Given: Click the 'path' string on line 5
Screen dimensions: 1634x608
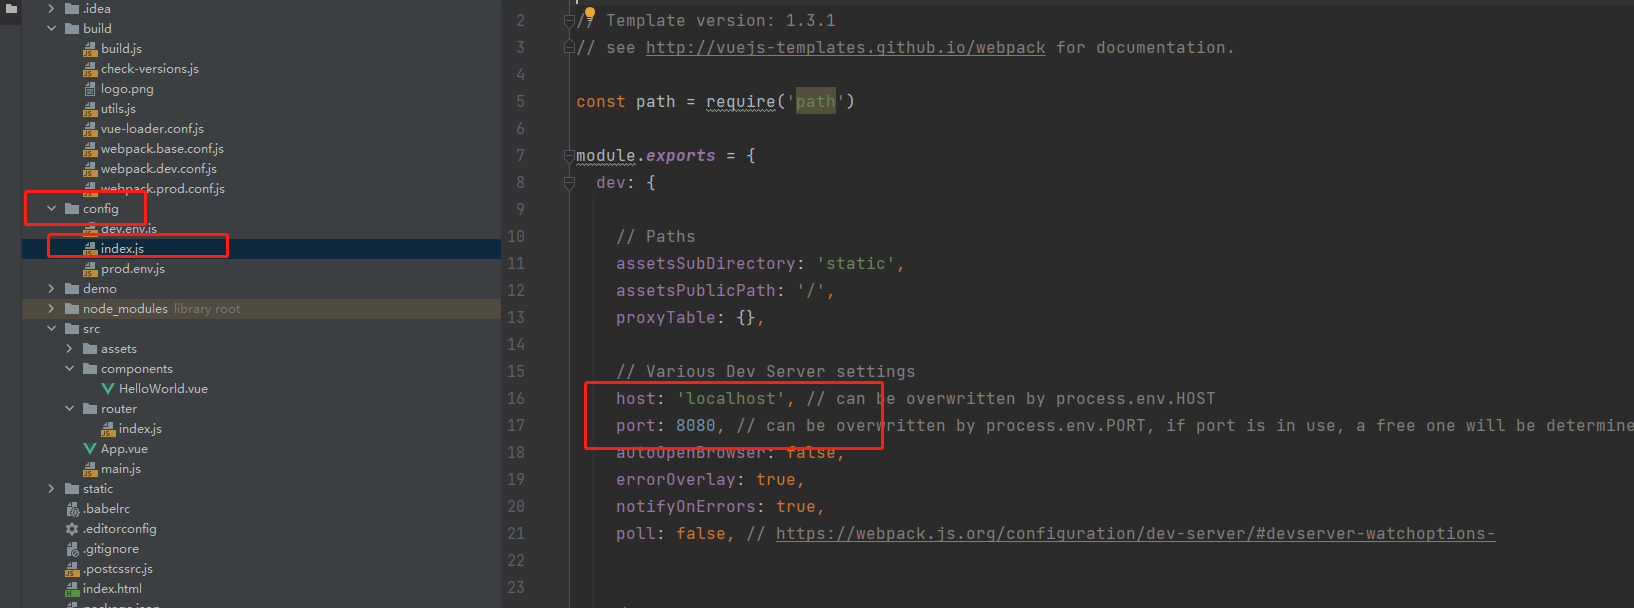Looking at the screenshot, I should pos(816,102).
